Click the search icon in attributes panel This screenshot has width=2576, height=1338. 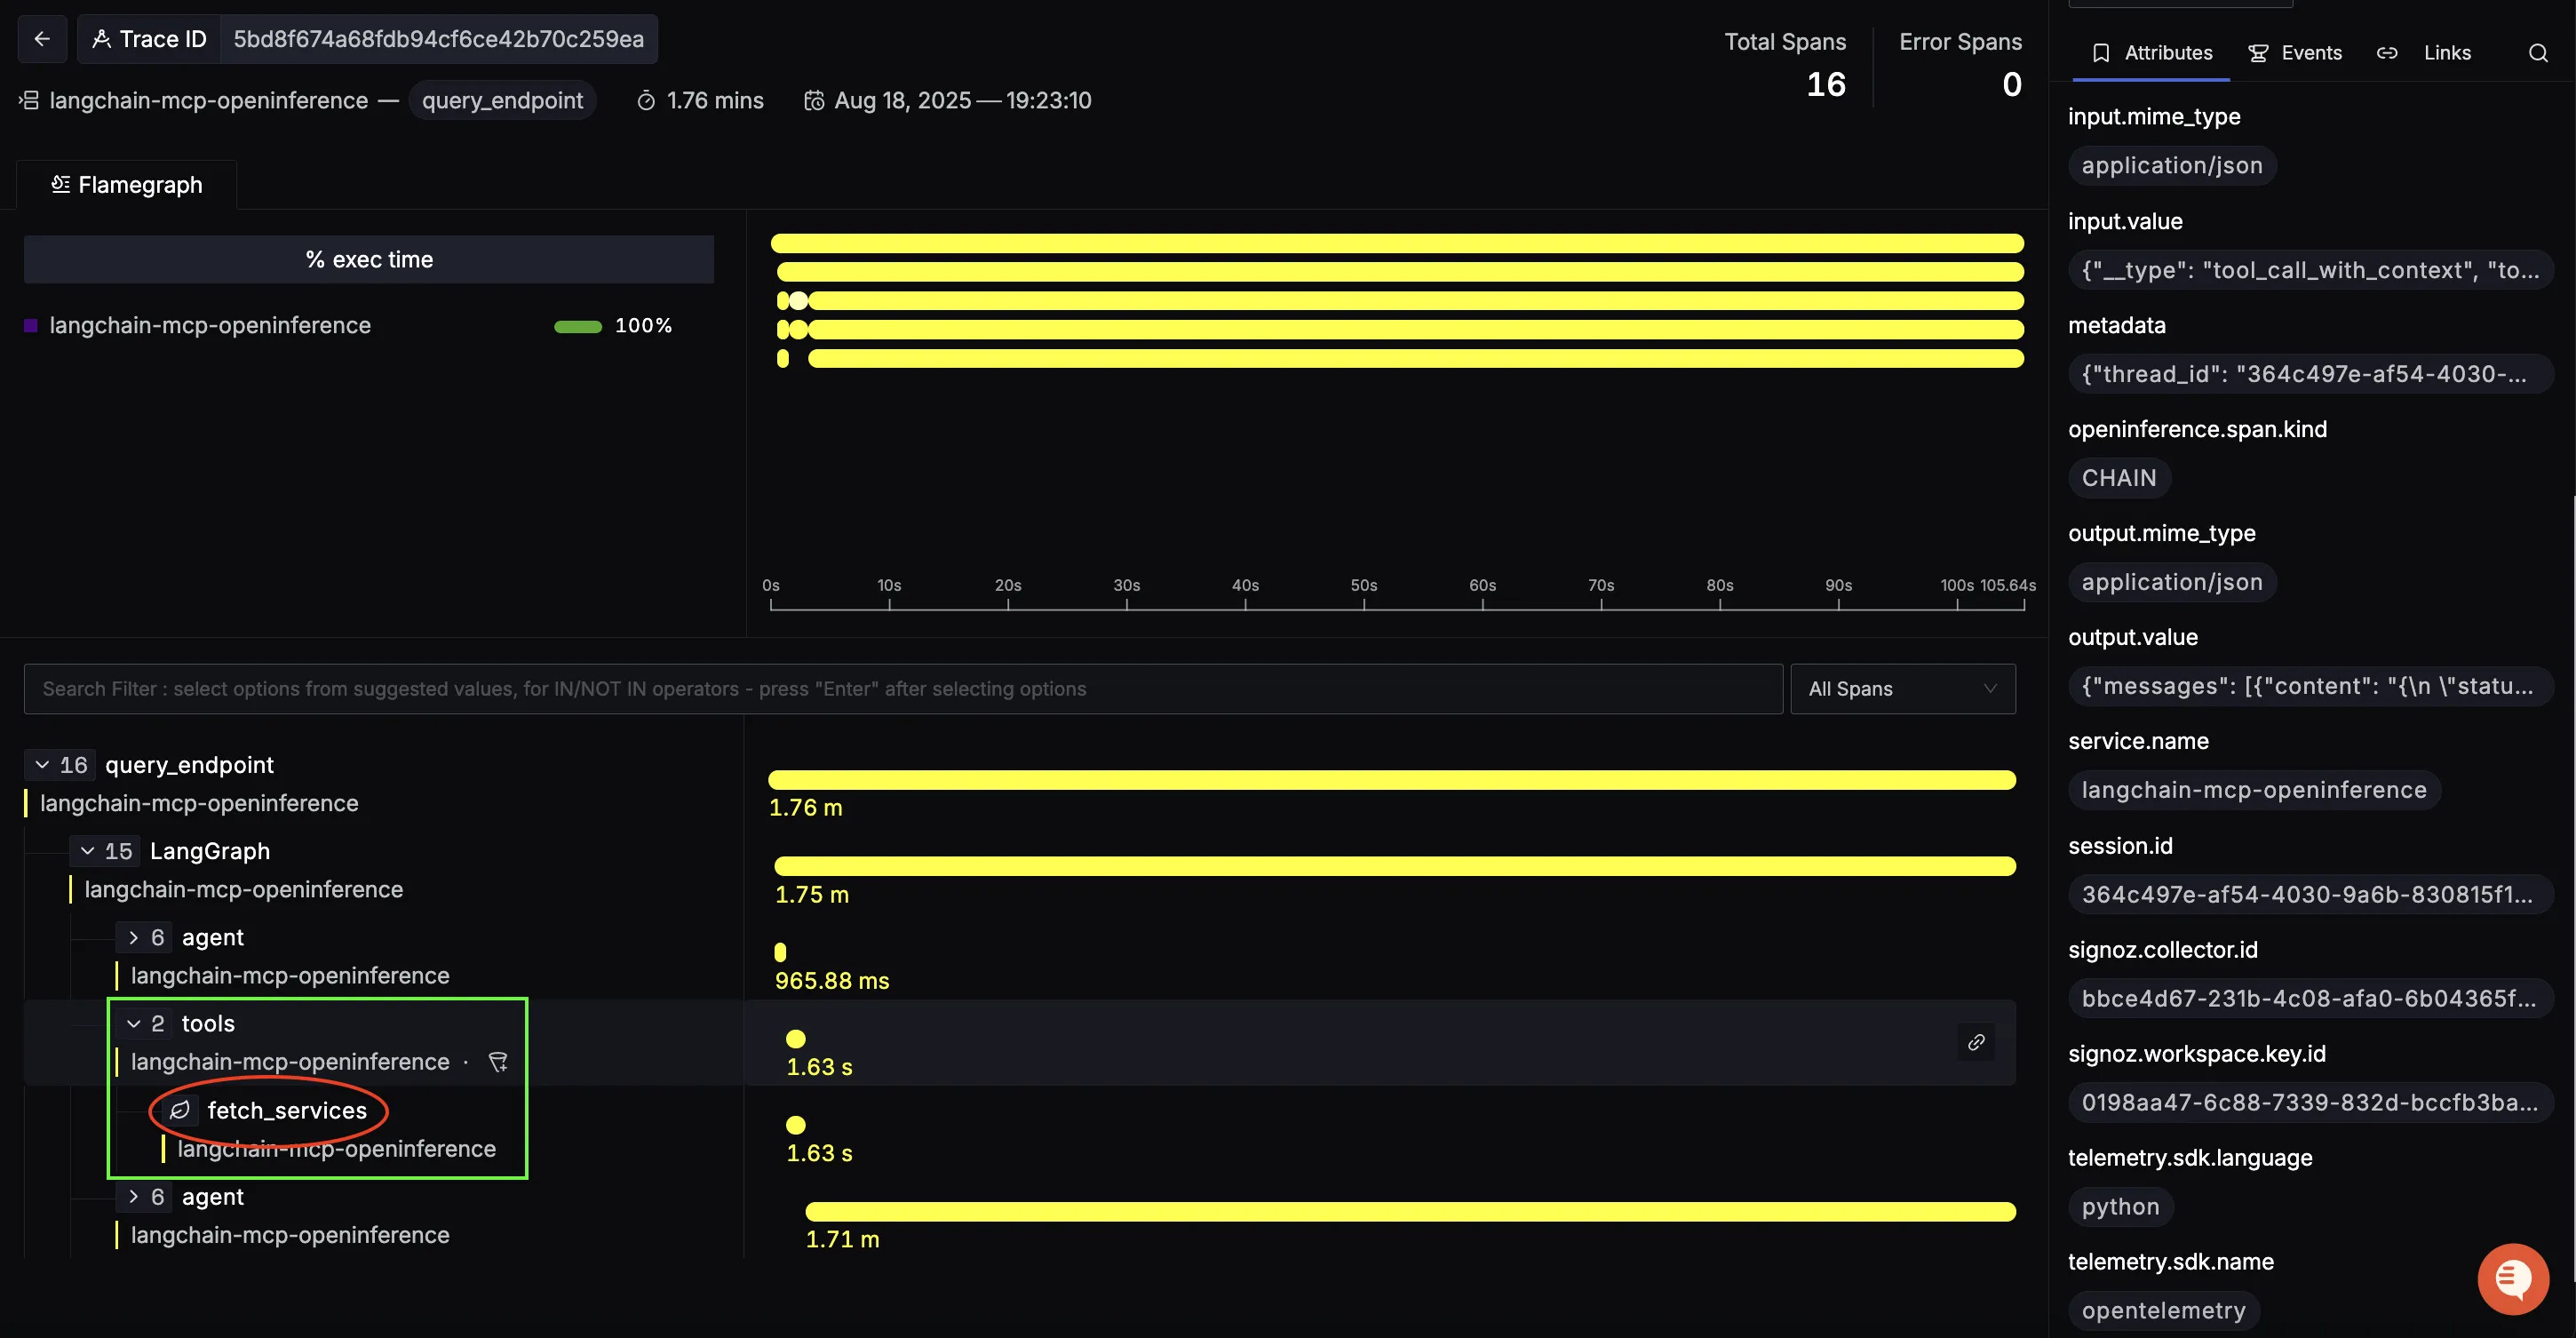coord(2538,53)
